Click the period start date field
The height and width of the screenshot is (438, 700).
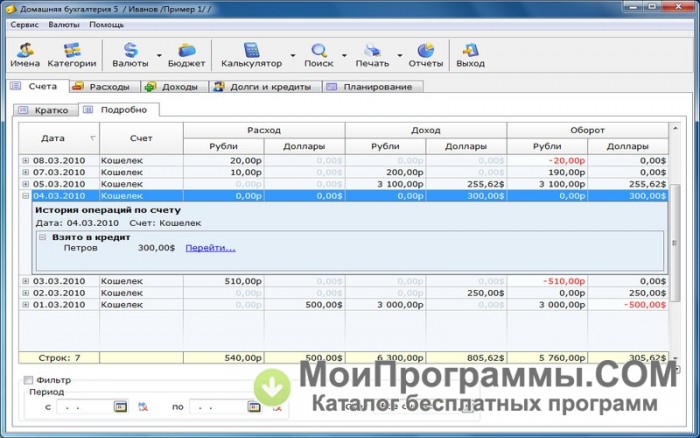pyautogui.click(x=85, y=407)
